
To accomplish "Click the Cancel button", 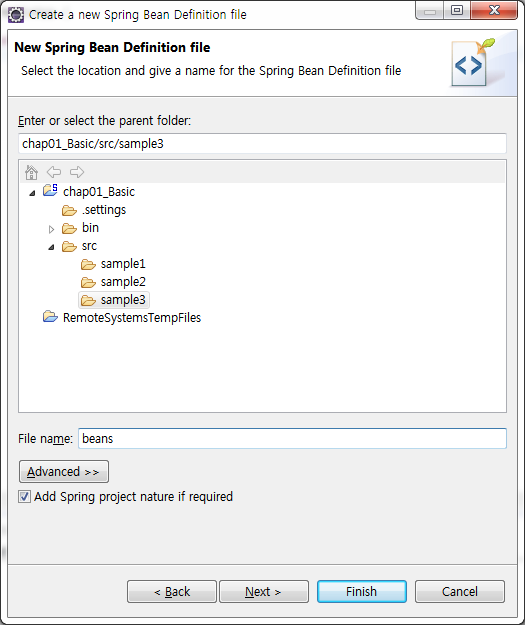I will pos(460,592).
